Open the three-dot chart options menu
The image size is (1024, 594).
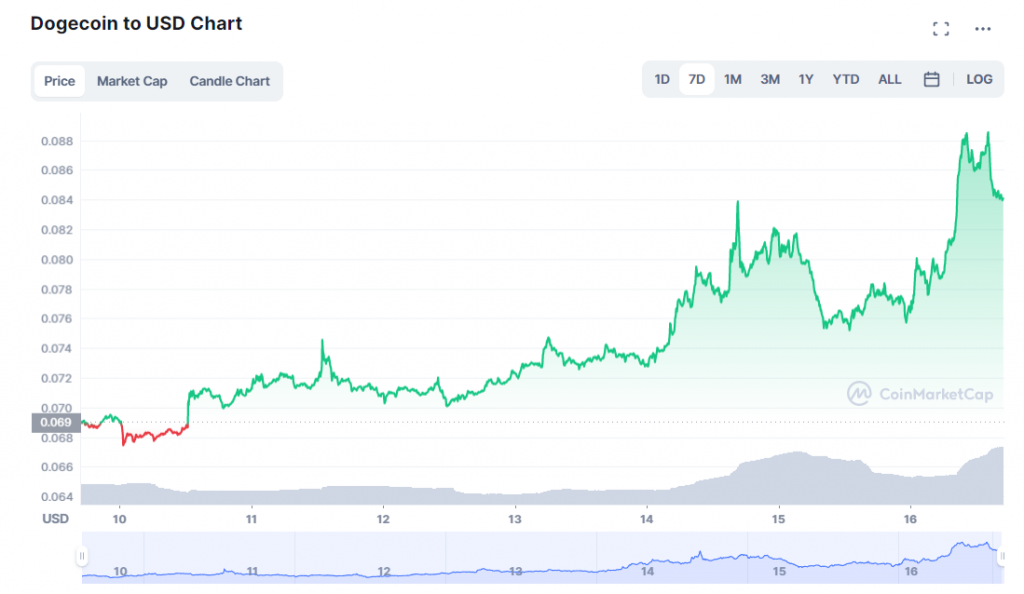pyautogui.click(x=982, y=28)
